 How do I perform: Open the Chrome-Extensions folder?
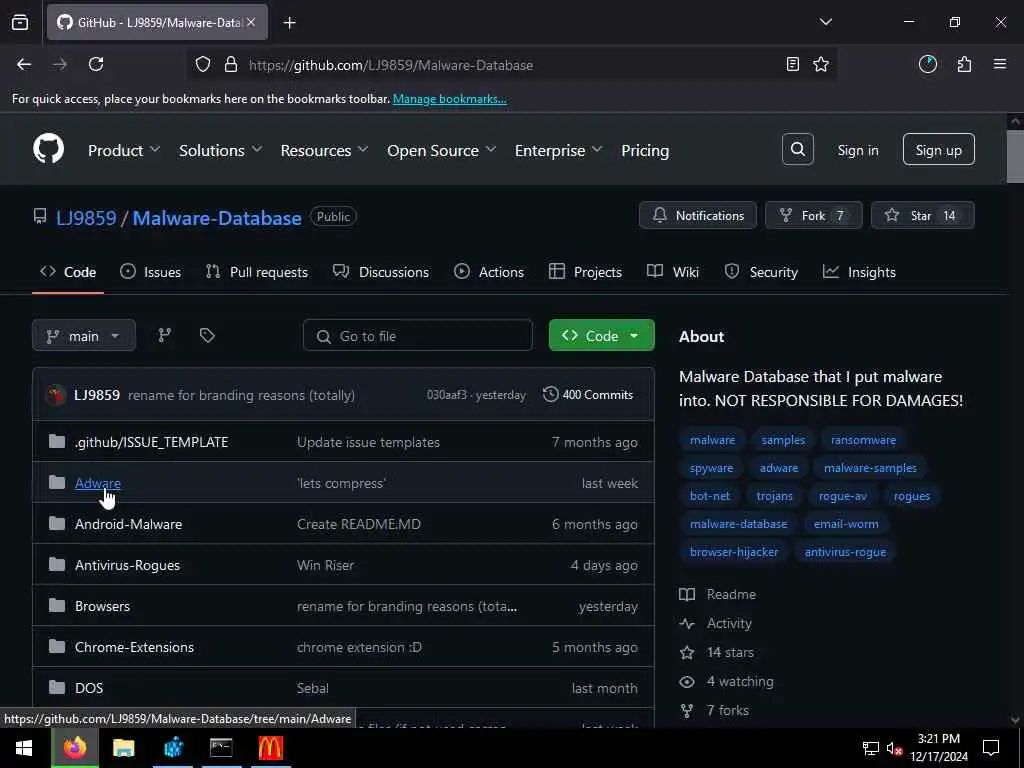(x=135, y=647)
